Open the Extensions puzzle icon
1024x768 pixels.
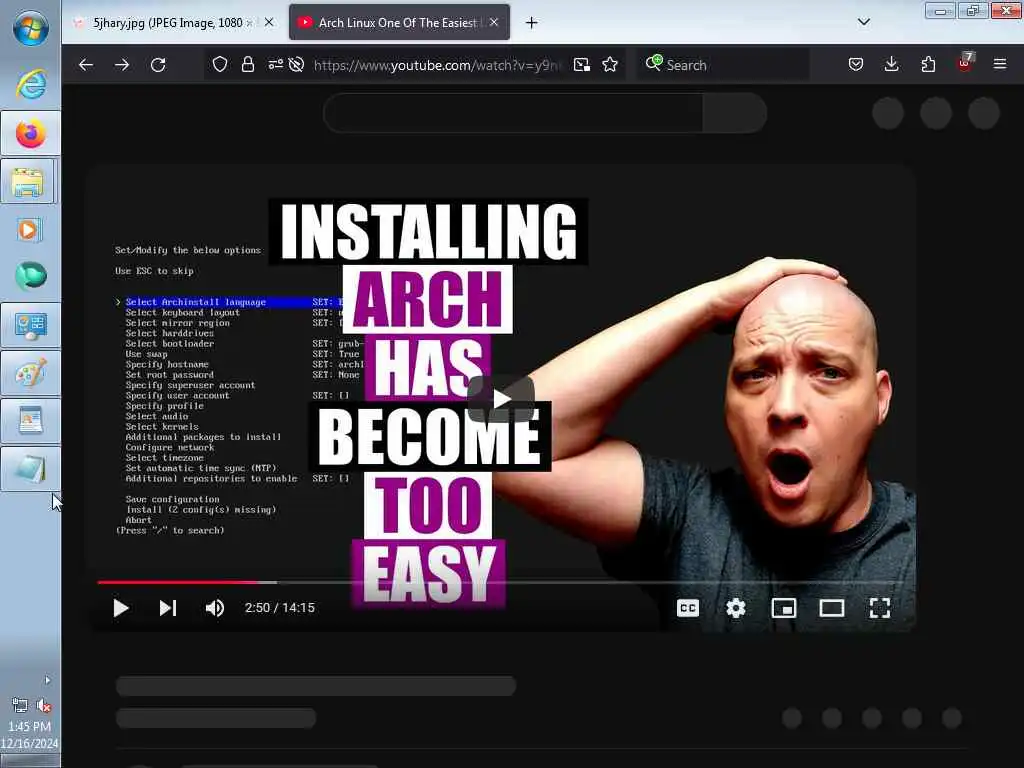pyautogui.click(x=928, y=65)
